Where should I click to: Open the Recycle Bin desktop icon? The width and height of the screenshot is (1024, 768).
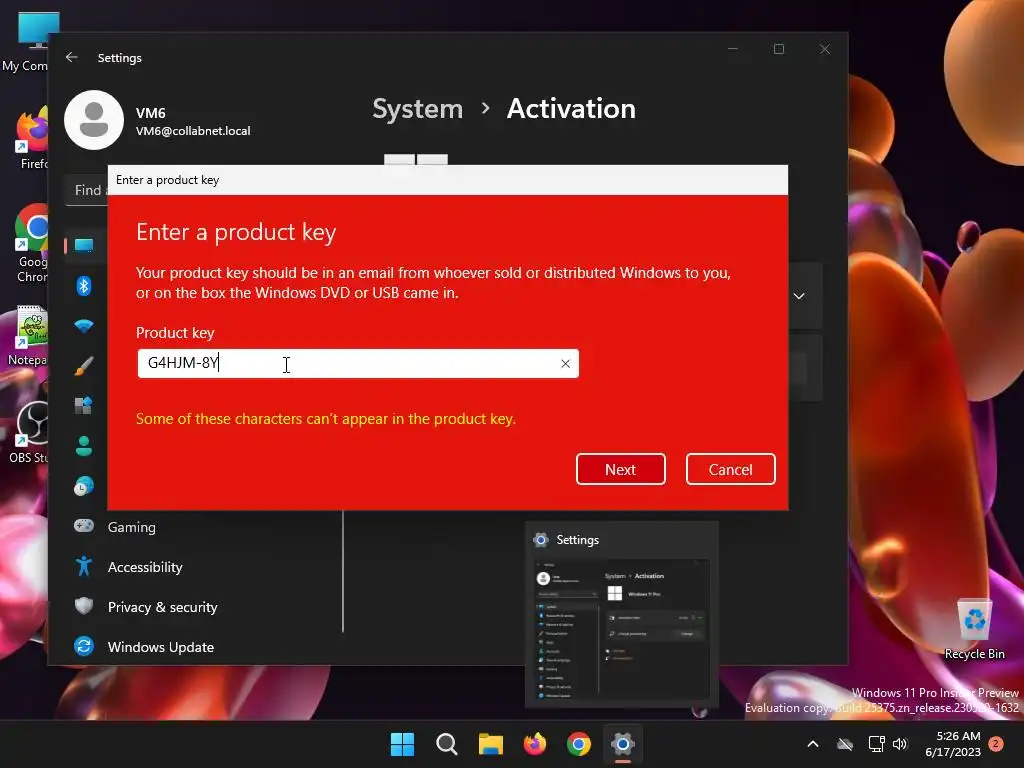974,629
